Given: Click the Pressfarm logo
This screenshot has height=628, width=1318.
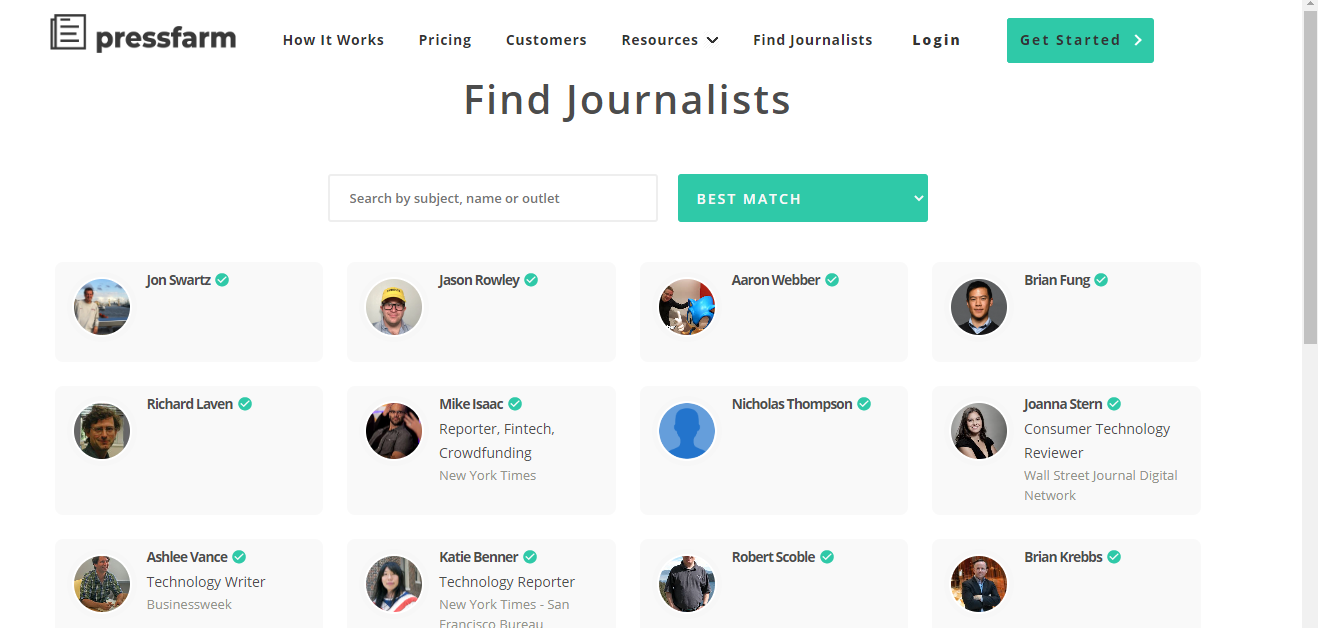Looking at the screenshot, I should 143,35.
